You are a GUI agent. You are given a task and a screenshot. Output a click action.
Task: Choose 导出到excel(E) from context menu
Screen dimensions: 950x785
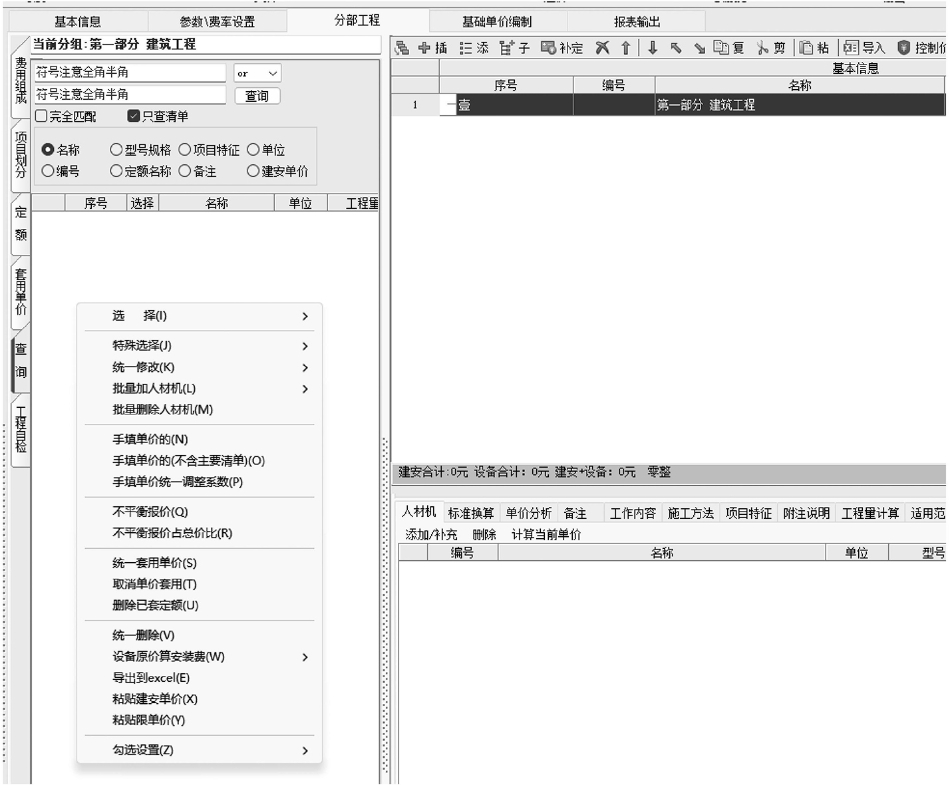click(151, 678)
